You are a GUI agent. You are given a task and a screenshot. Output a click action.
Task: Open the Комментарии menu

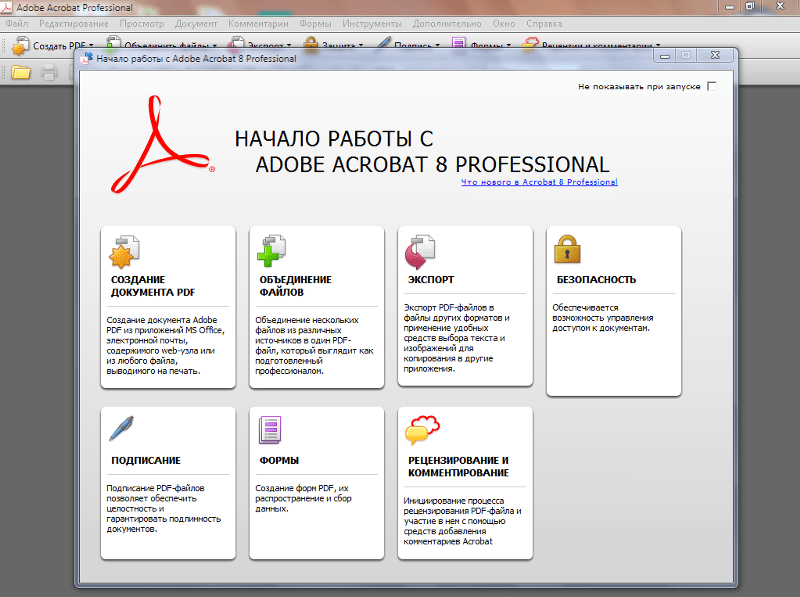click(258, 22)
